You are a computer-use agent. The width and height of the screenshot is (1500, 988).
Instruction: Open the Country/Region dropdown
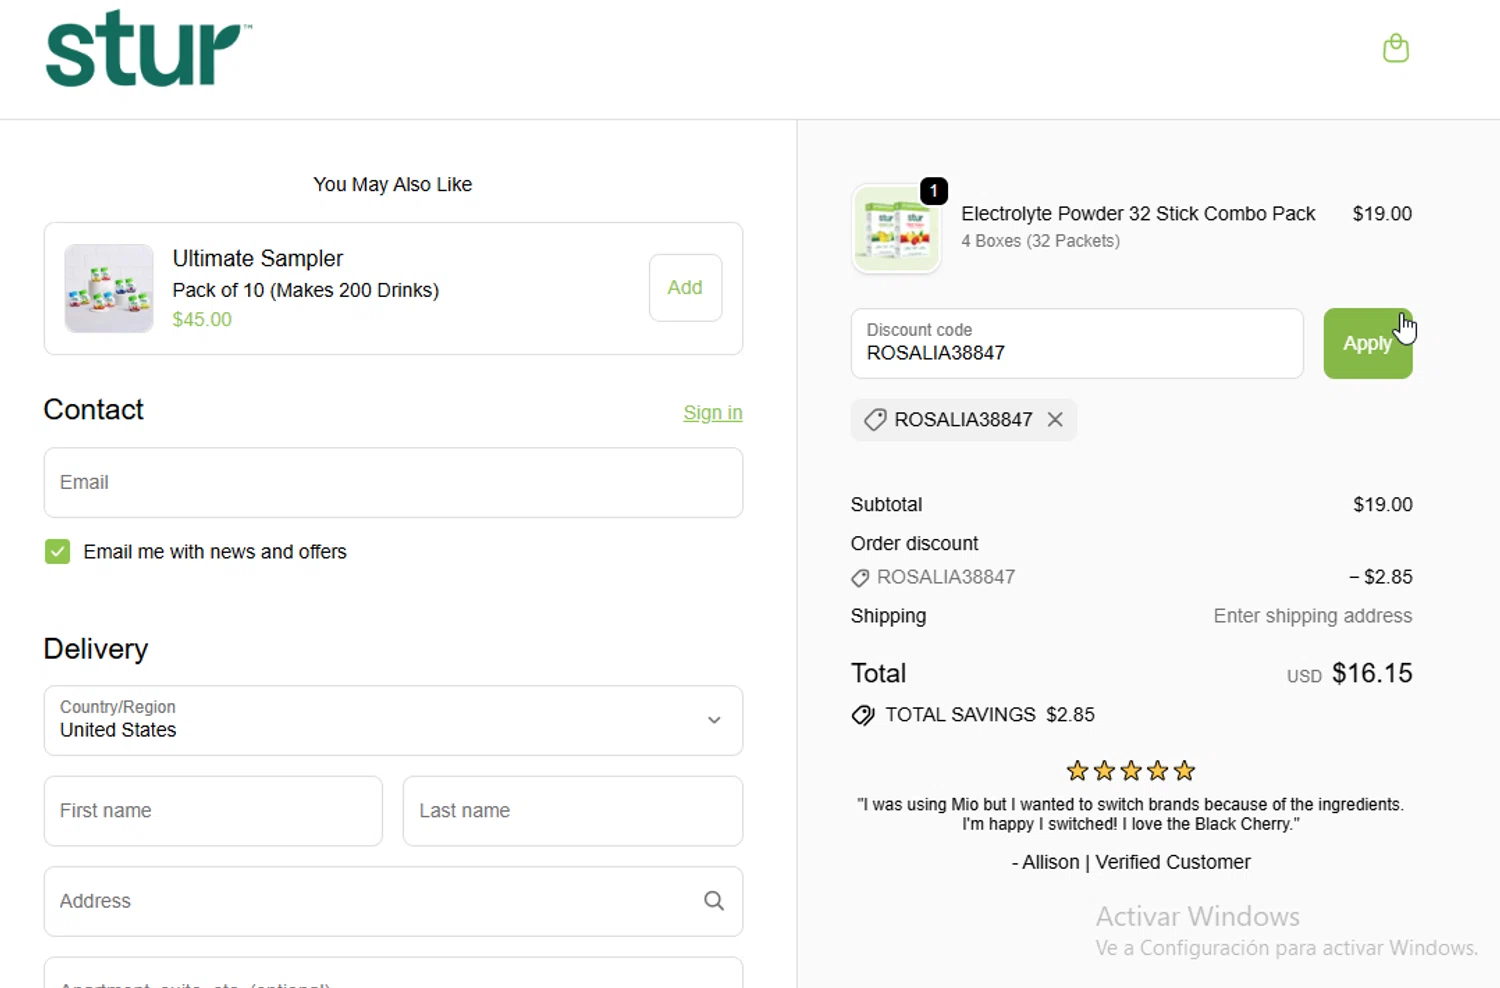pos(393,720)
